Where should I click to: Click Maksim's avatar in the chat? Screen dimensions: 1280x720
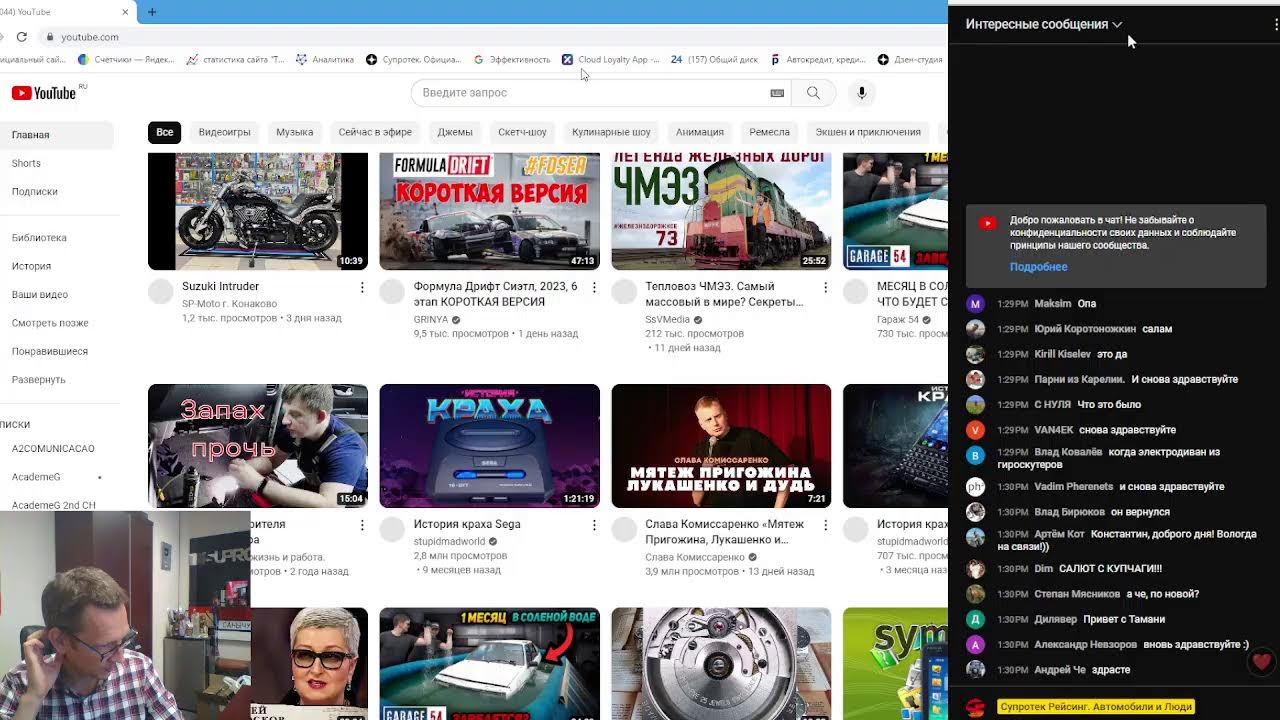tap(976, 304)
